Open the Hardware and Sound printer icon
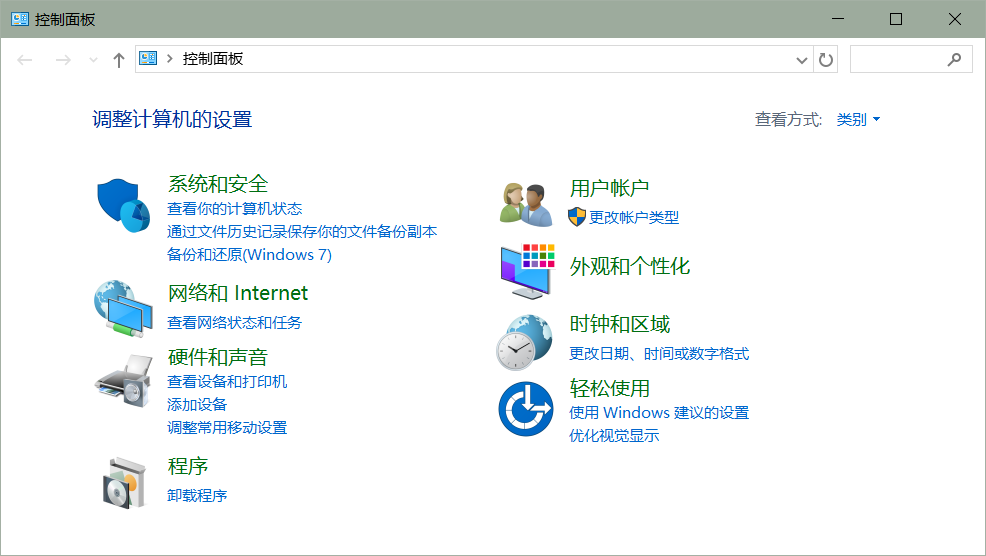Screen dimensions: 986x556 point(124,381)
